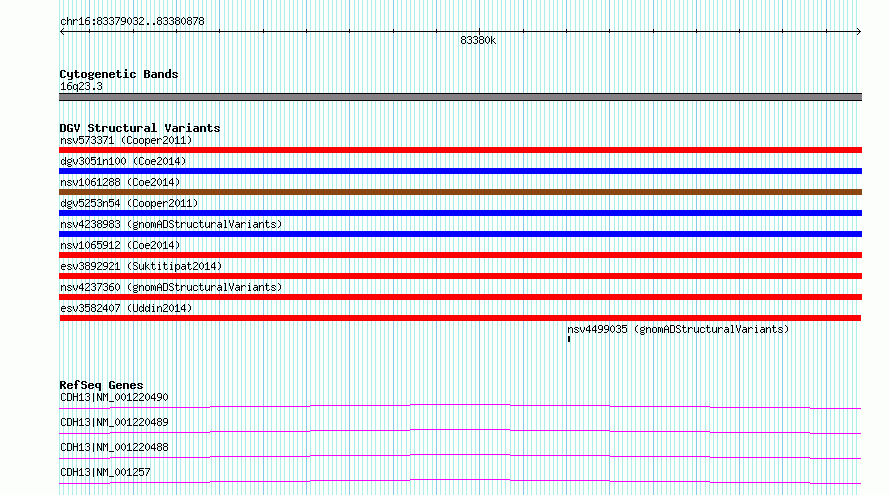Click the CDH13|NM_001220488 magenta gene line
The image size is (890, 495).
[x=460, y=456]
